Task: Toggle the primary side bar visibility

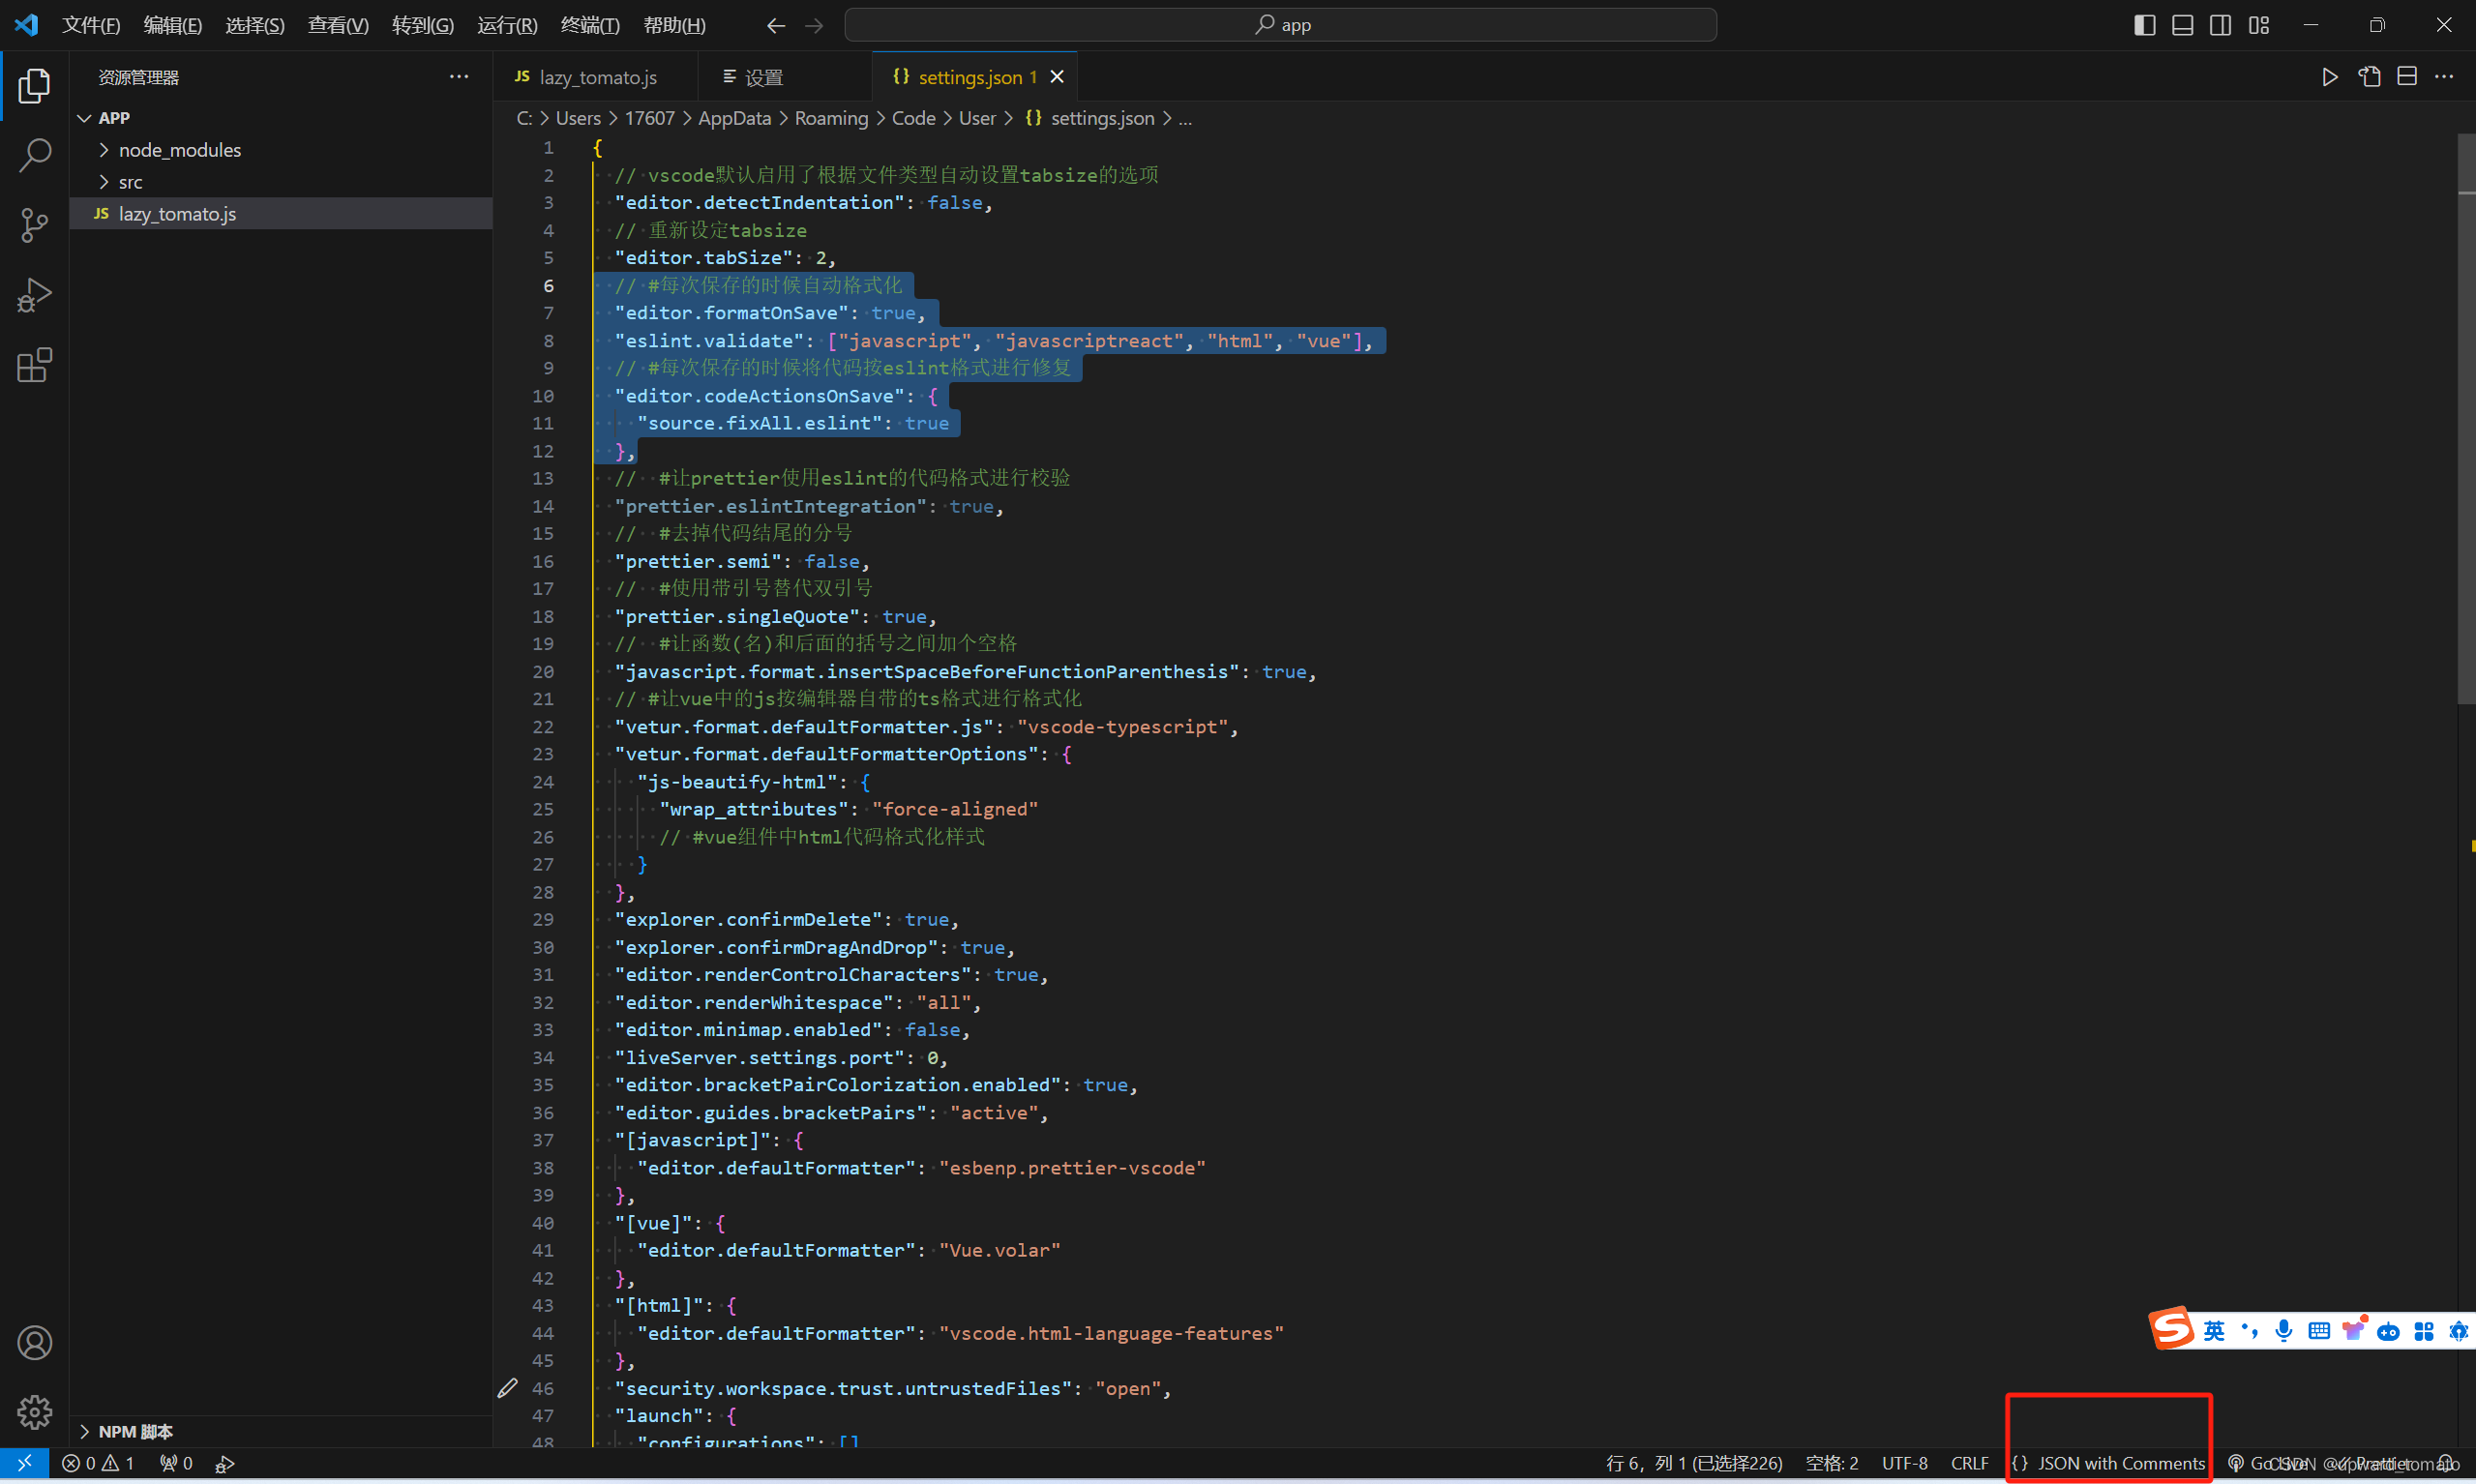Action: 2143,24
